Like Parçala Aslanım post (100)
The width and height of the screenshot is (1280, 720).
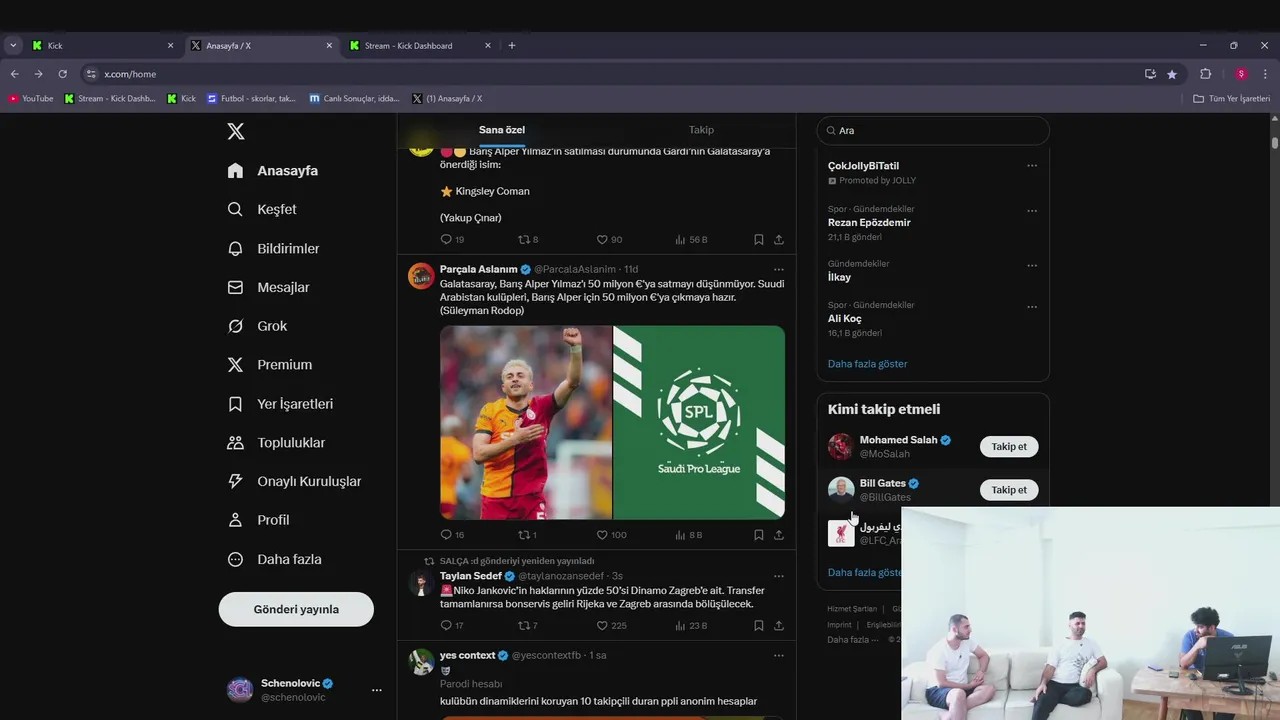tap(611, 535)
